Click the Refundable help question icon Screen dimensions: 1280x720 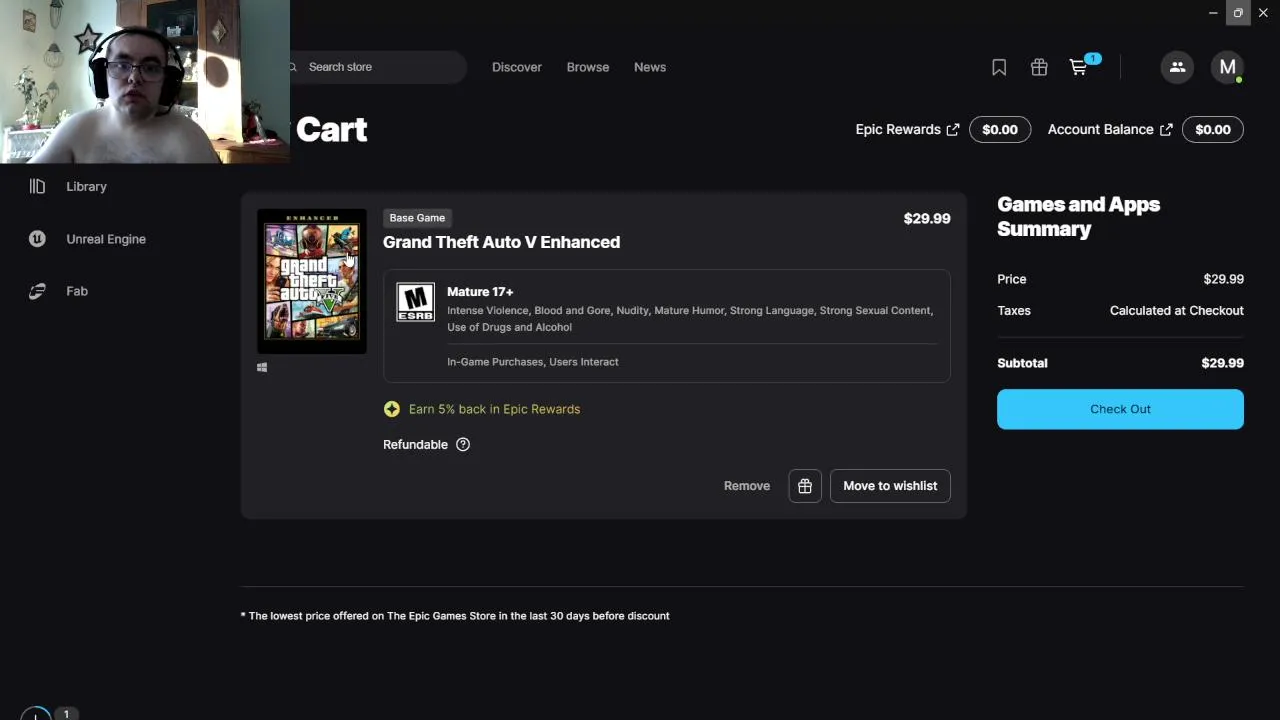[x=463, y=444]
